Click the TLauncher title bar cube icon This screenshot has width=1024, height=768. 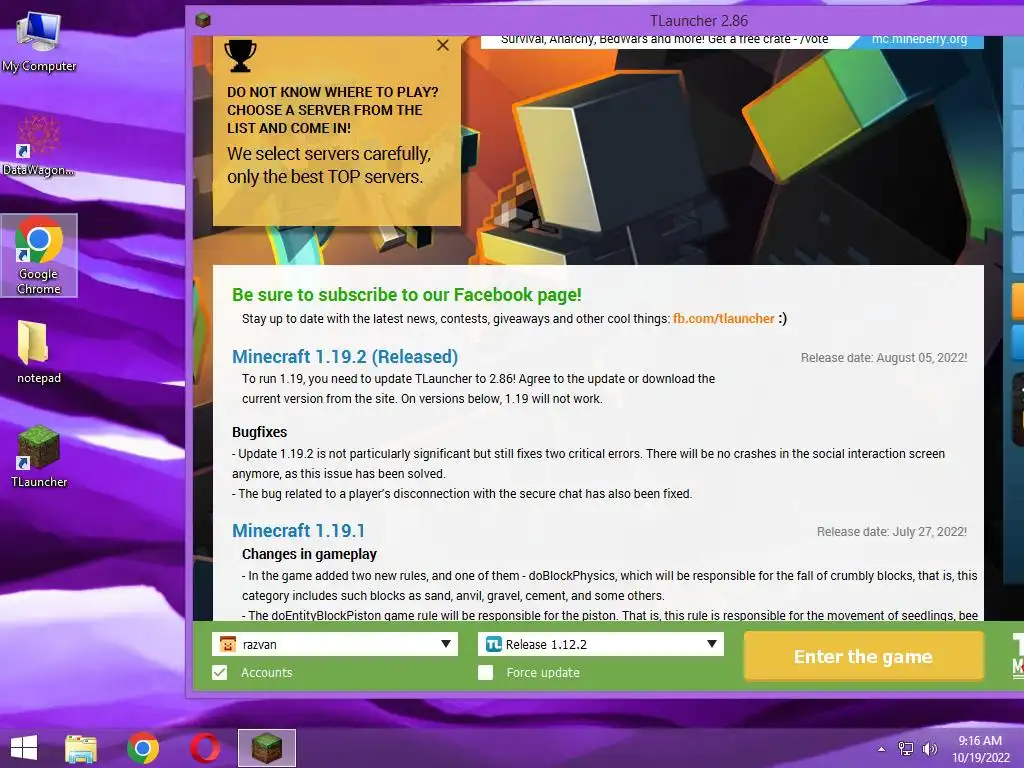point(203,20)
